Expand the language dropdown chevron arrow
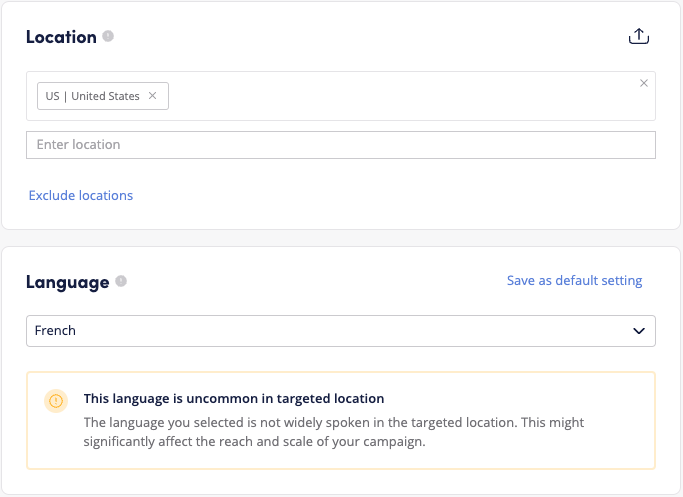Screen dimensions: 683x497 (639, 331)
